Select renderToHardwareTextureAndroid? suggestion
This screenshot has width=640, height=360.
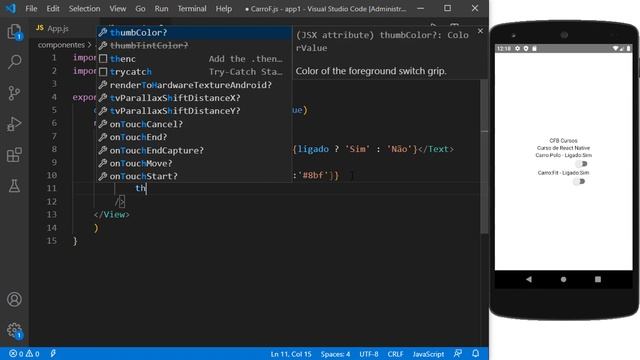tap(194, 85)
